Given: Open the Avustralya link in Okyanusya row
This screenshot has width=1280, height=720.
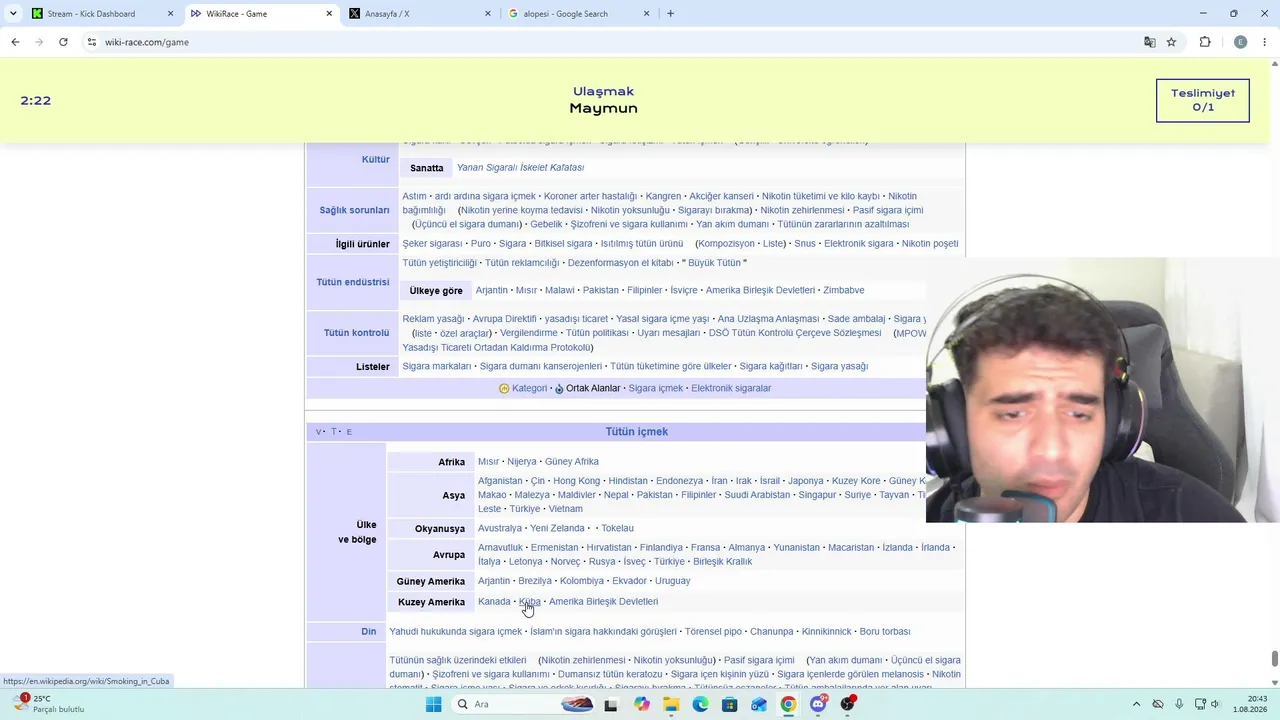Looking at the screenshot, I should [500, 528].
